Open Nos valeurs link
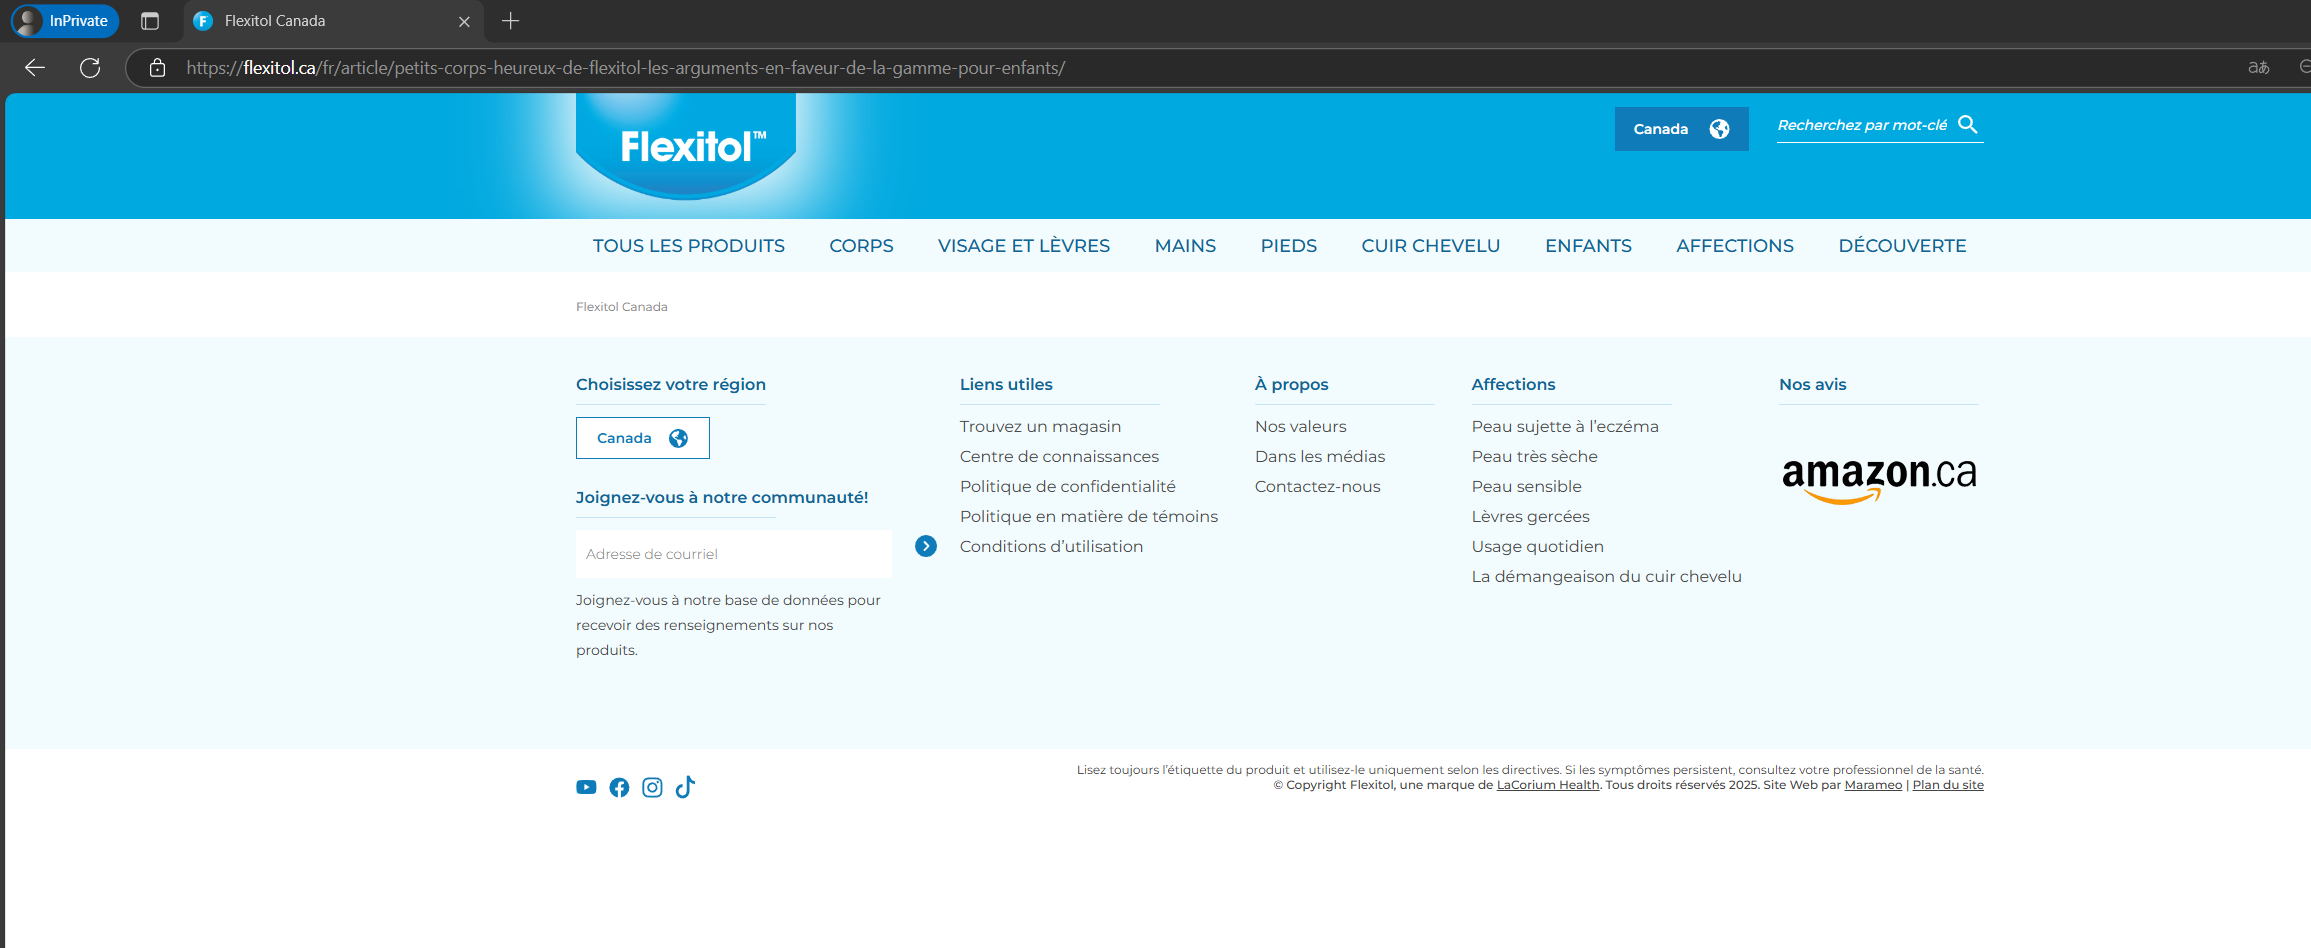This screenshot has height=948, width=2311. click(x=1300, y=426)
